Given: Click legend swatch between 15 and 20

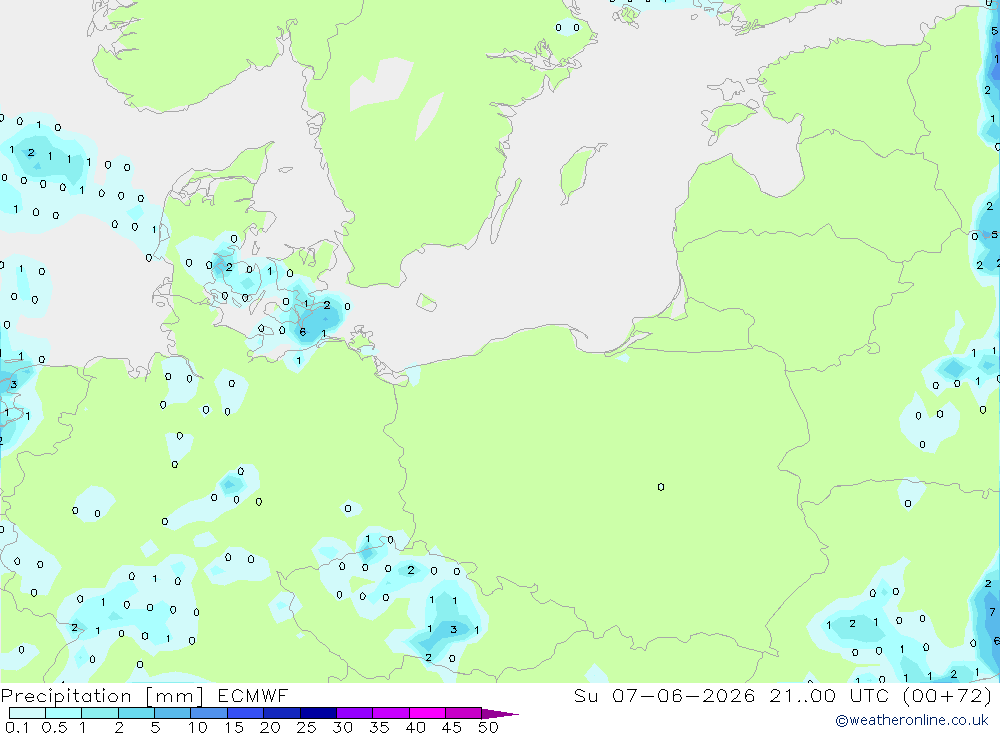Looking at the screenshot, I should pos(246,713).
